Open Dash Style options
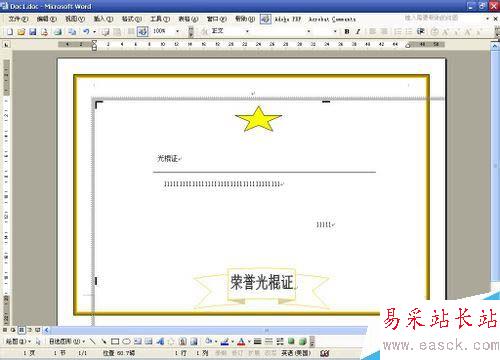This screenshot has width=500, height=360. pyautogui.click(x=269, y=341)
